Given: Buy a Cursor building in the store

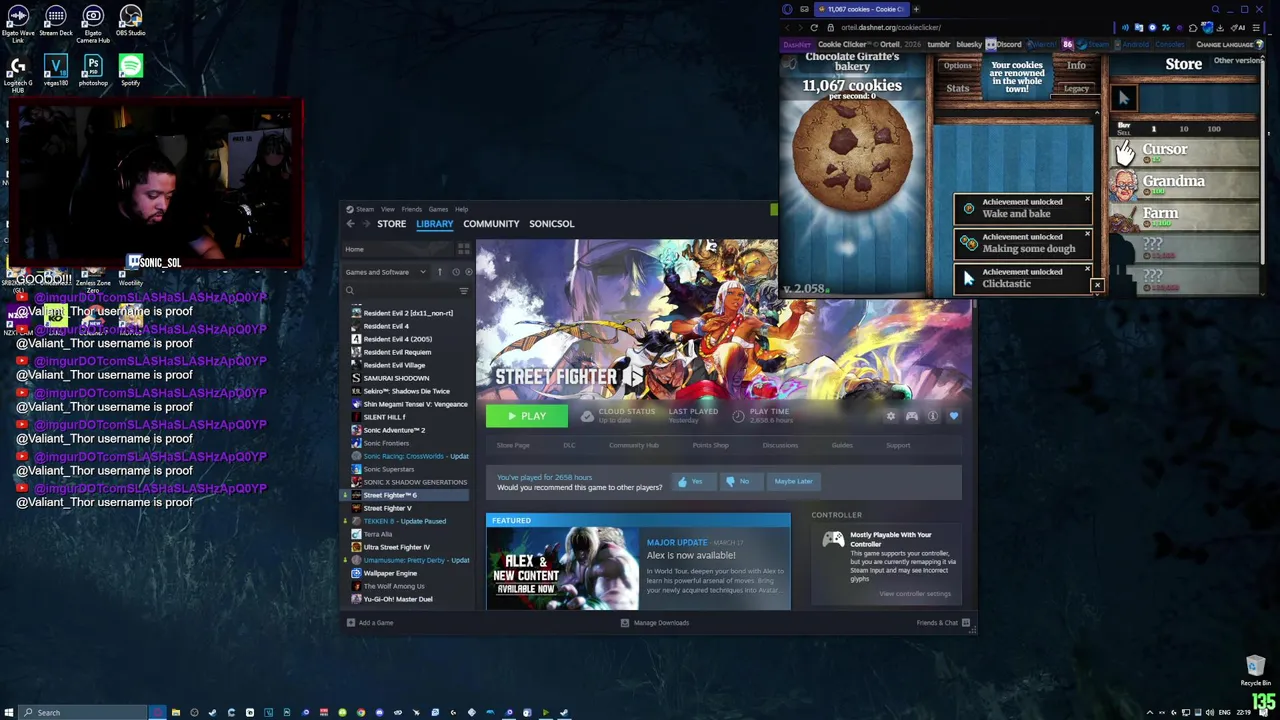Looking at the screenshot, I should 1185,152.
